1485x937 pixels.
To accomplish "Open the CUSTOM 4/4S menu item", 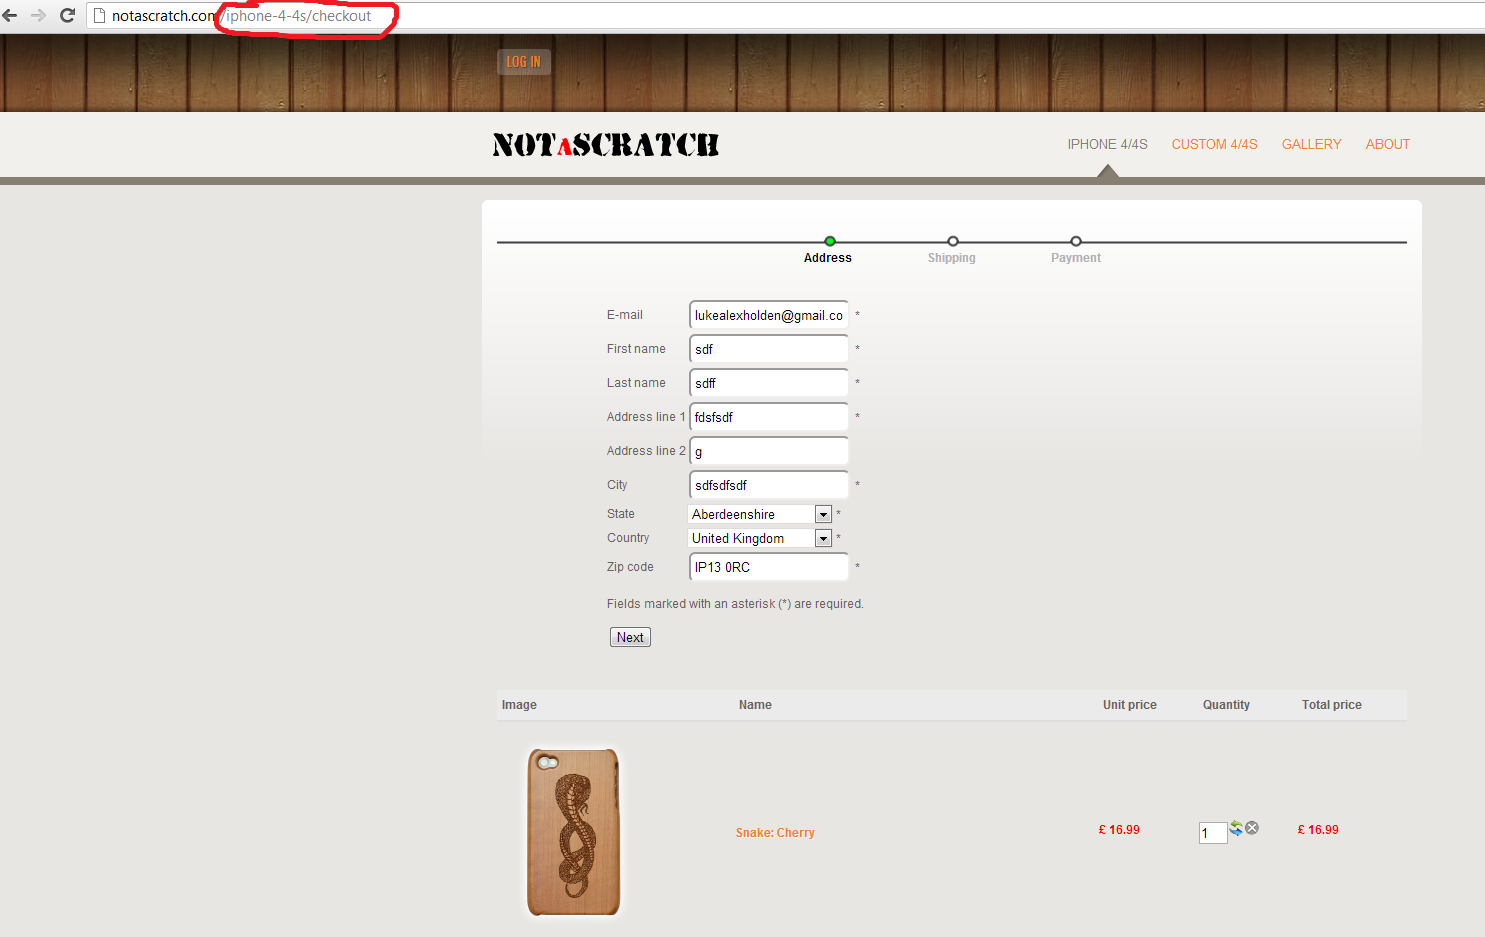I will 1214,144.
